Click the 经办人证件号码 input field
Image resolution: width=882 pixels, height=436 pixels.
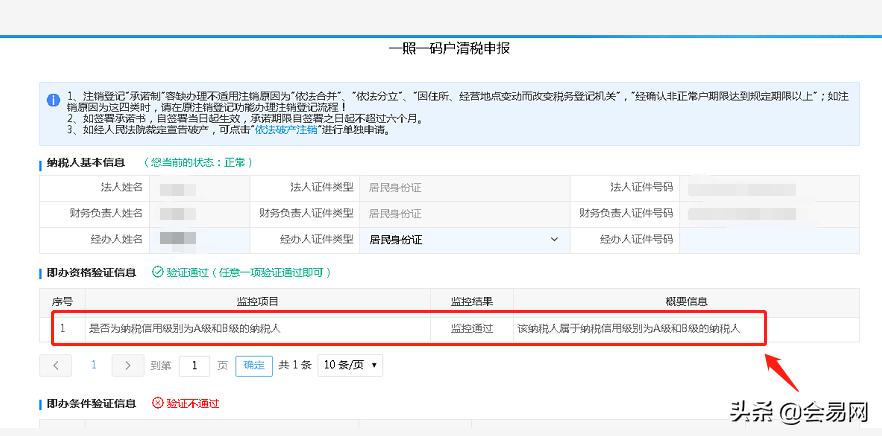(x=769, y=240)
